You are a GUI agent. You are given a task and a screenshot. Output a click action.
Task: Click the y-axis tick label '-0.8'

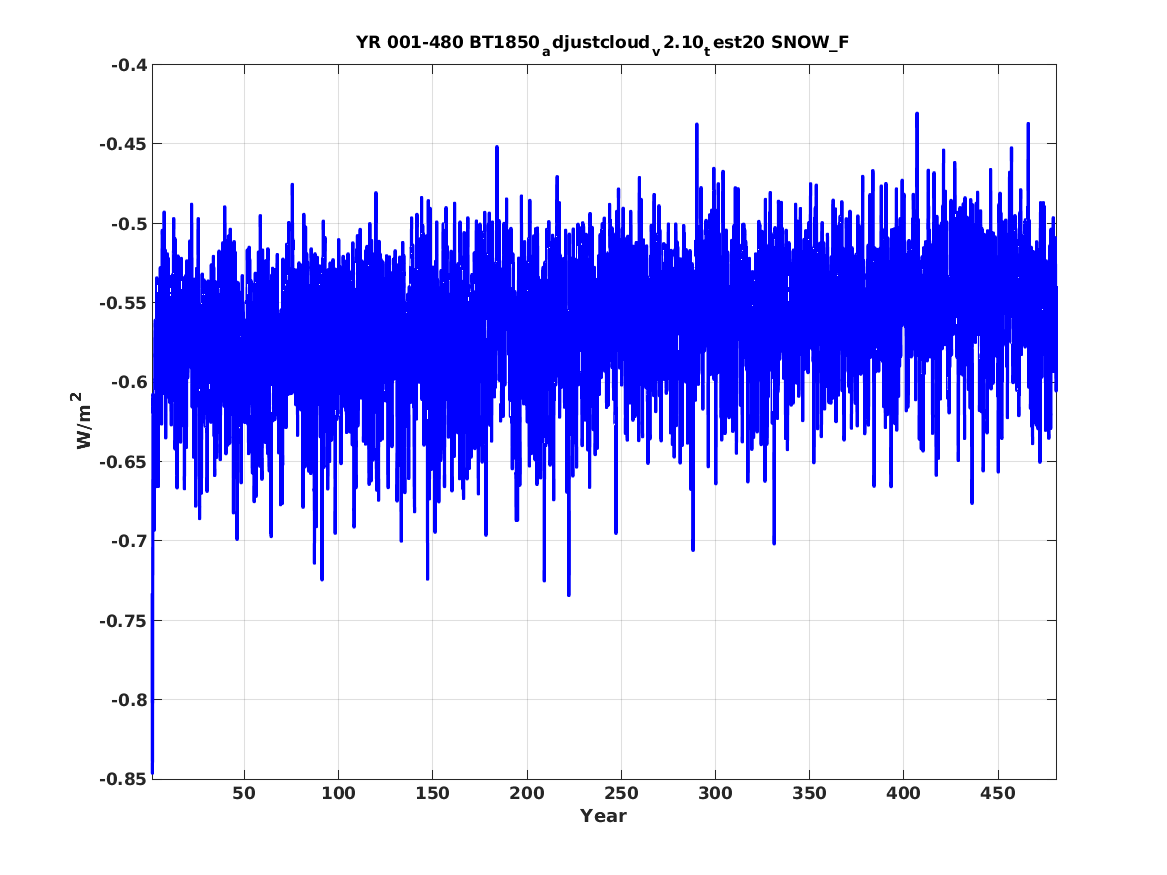pos(129,700)
